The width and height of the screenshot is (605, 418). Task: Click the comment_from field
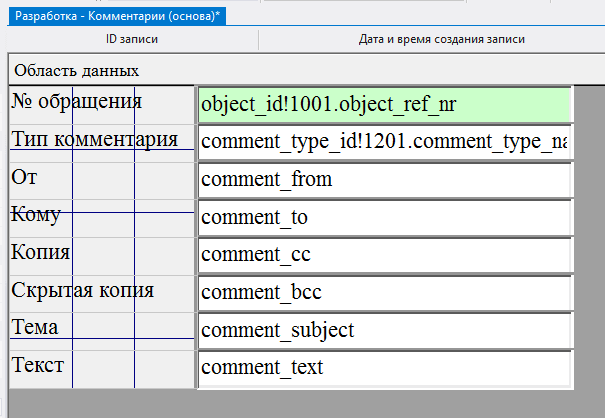click(384, 180)
